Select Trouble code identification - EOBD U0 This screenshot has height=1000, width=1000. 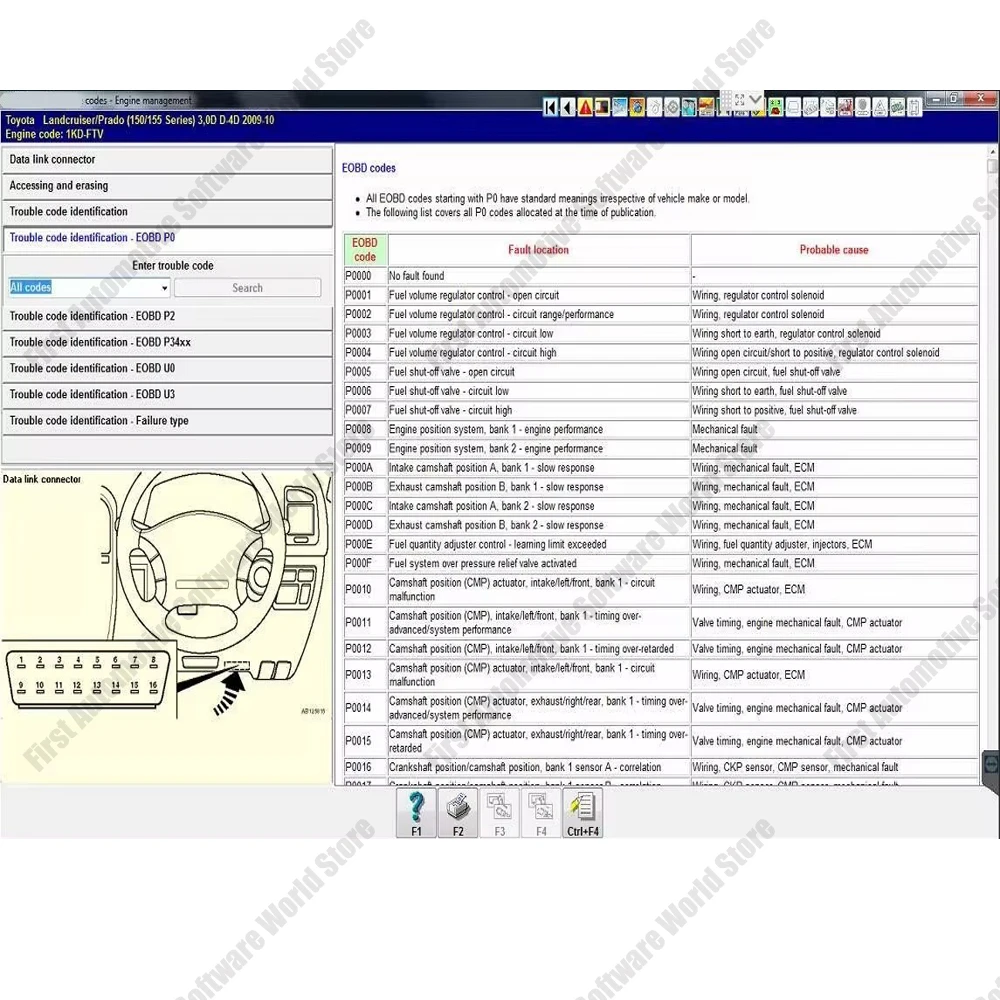(167, 369)
